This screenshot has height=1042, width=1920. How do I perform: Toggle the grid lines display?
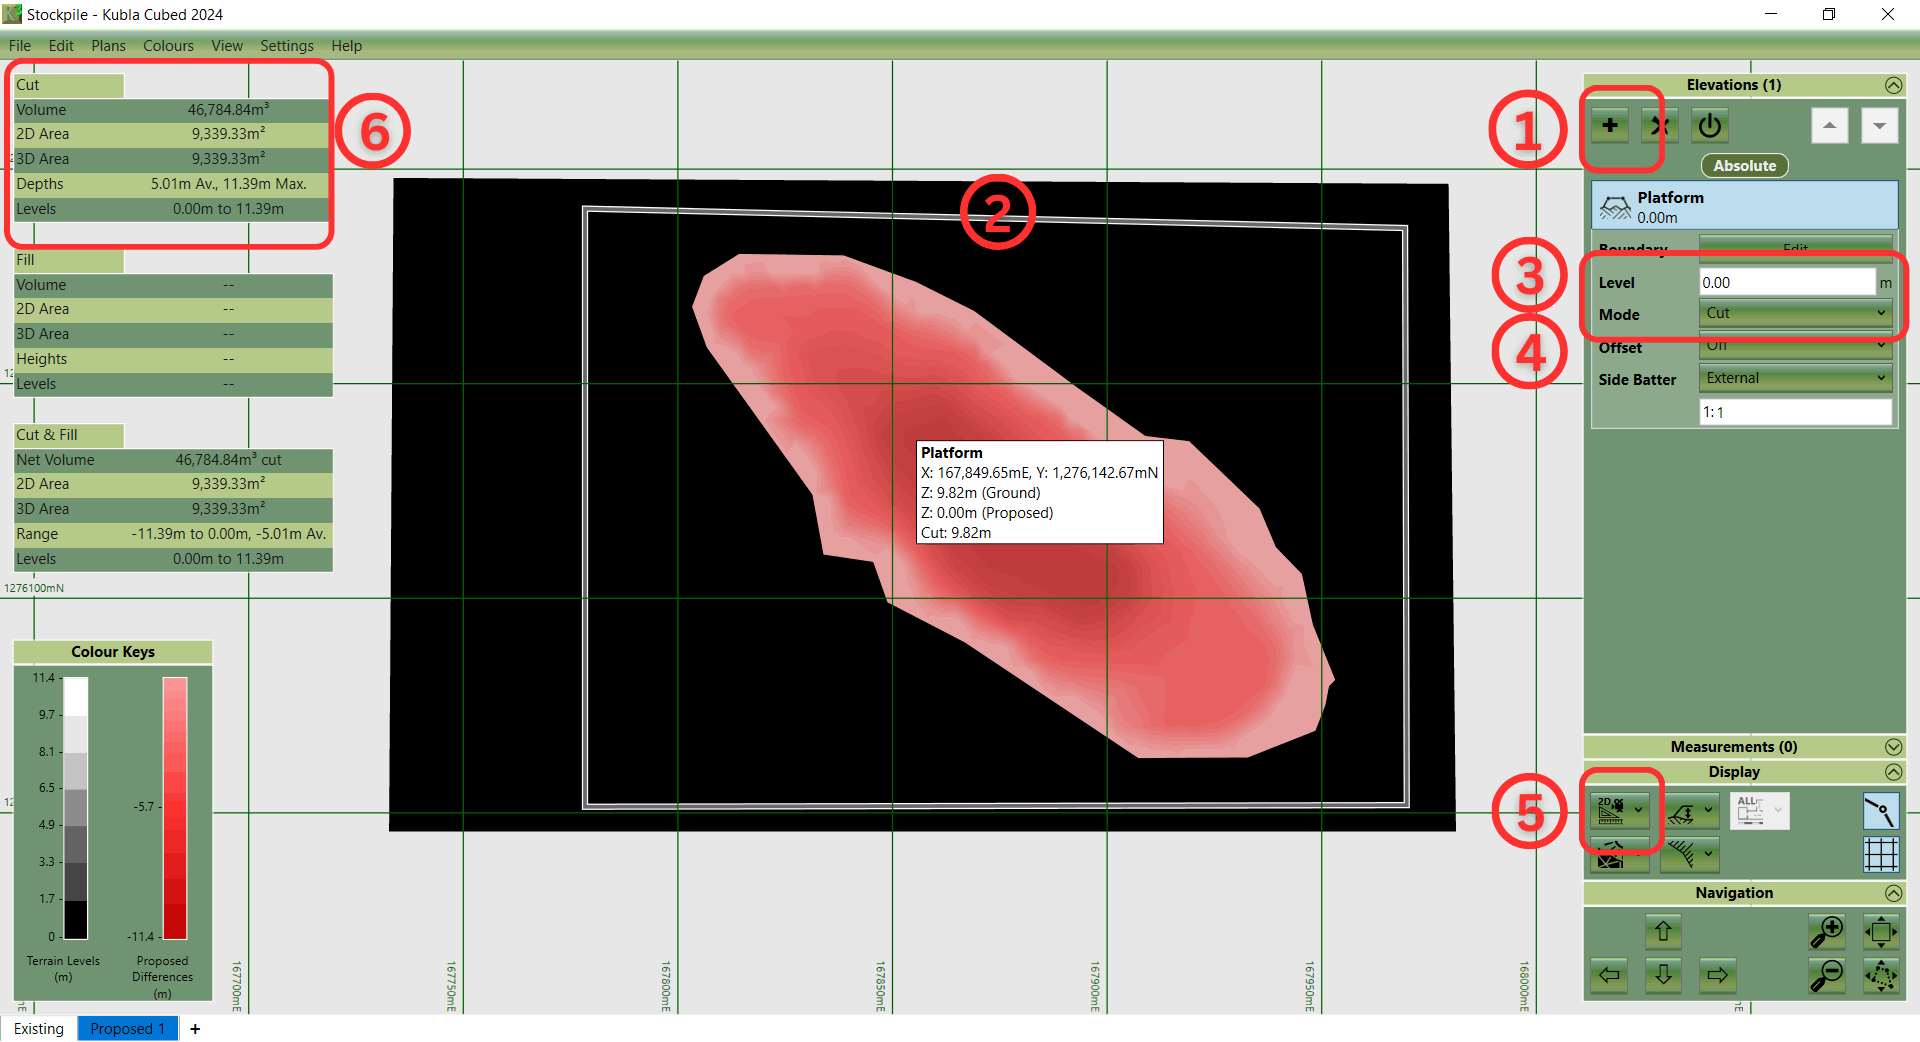coord(1881,855)
